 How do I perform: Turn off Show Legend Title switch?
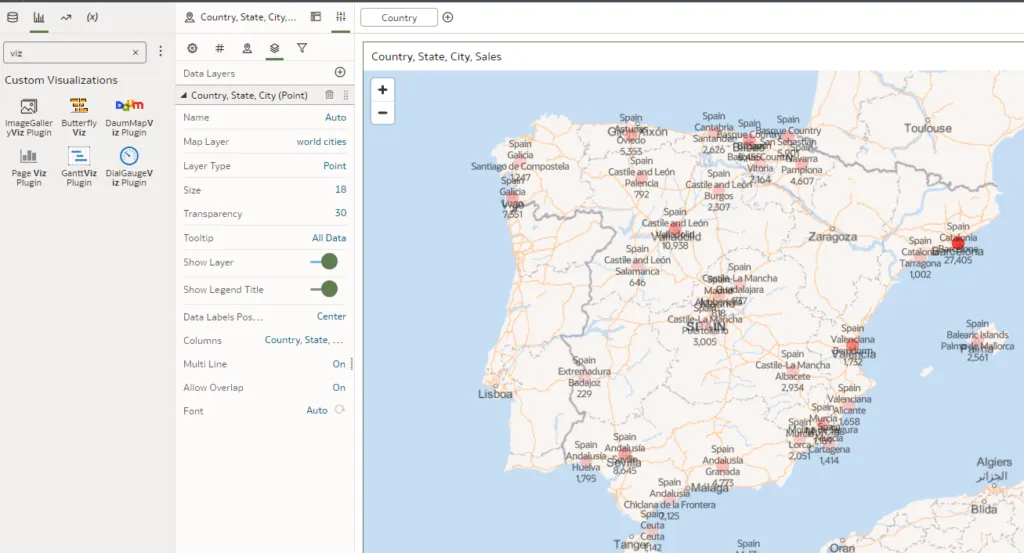click(324, 289)
